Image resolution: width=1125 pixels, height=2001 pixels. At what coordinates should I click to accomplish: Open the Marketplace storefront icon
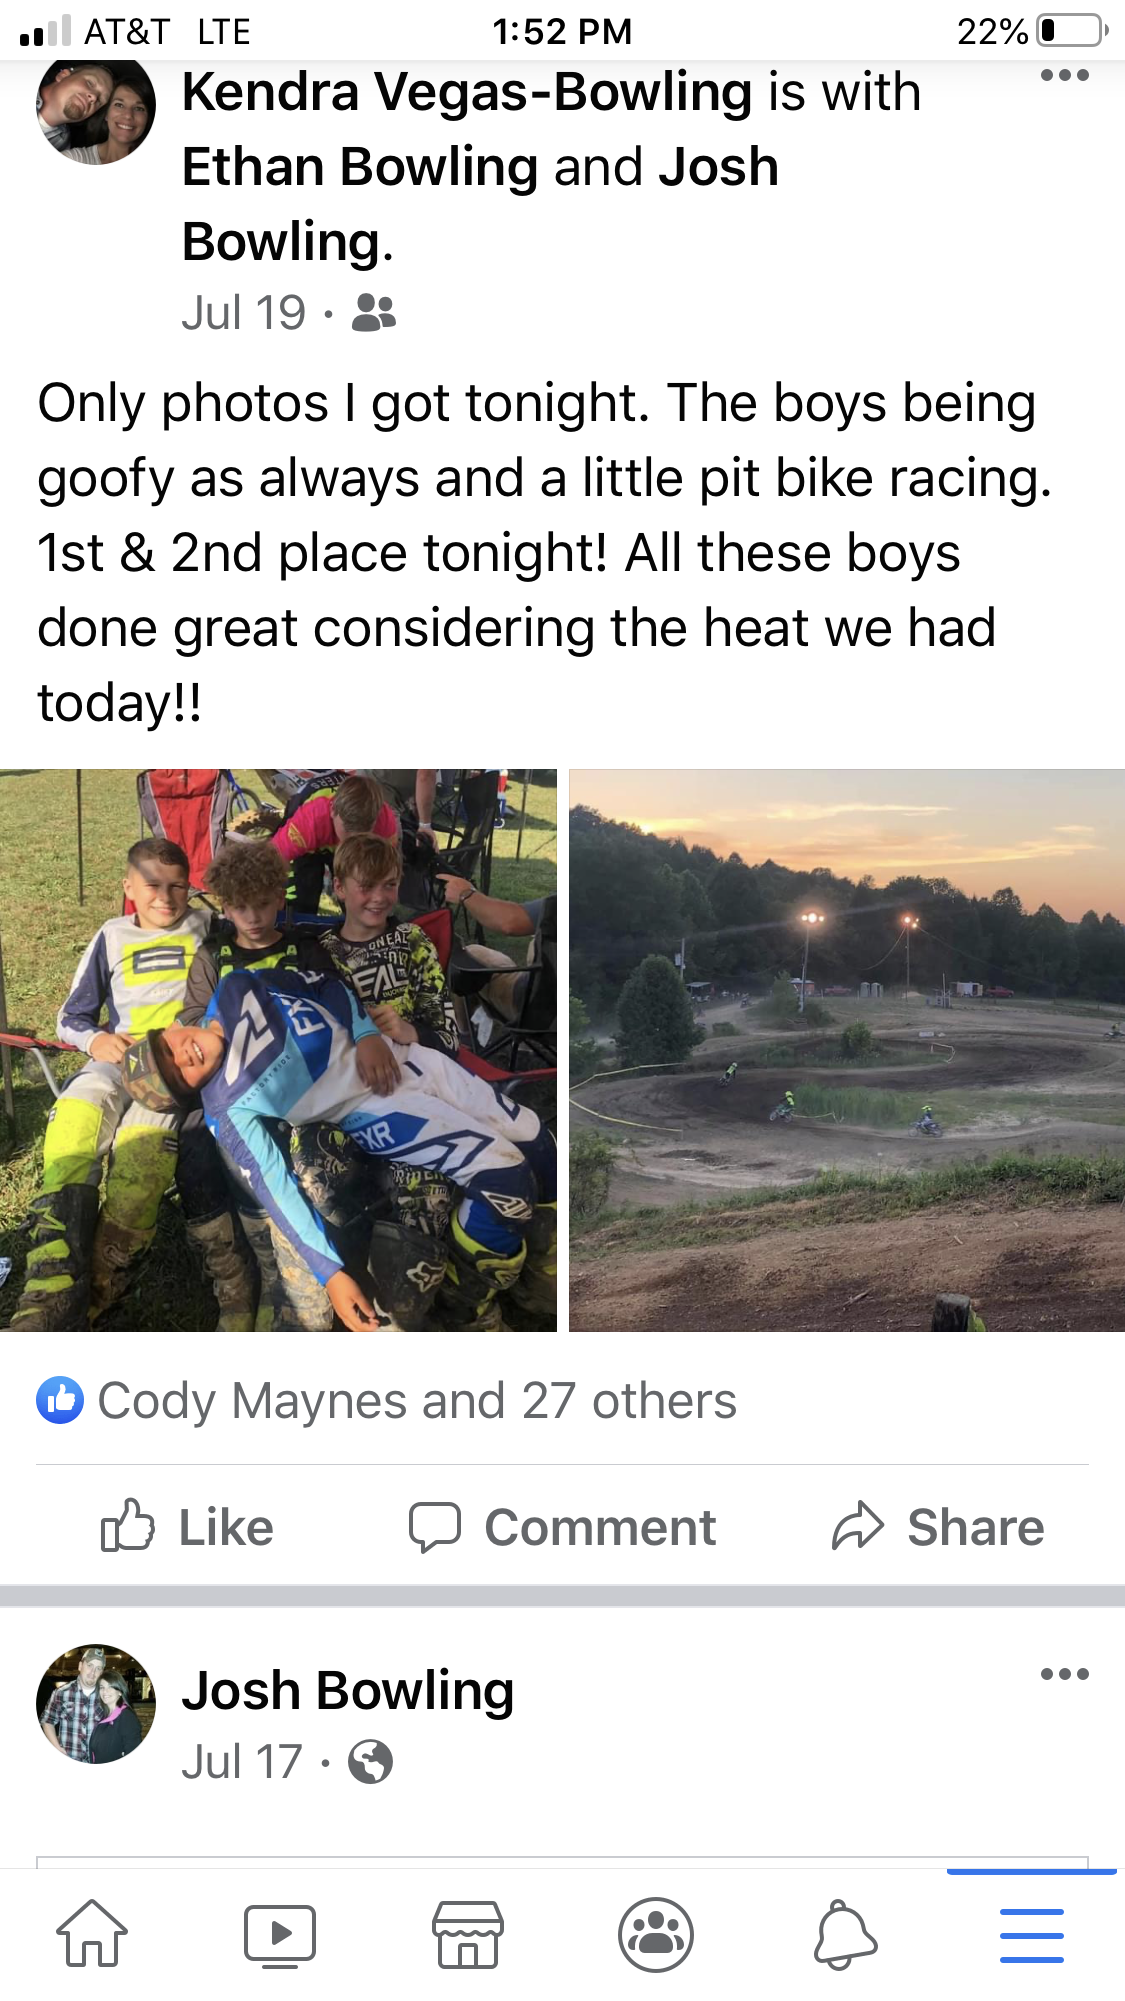(468, 1934)
